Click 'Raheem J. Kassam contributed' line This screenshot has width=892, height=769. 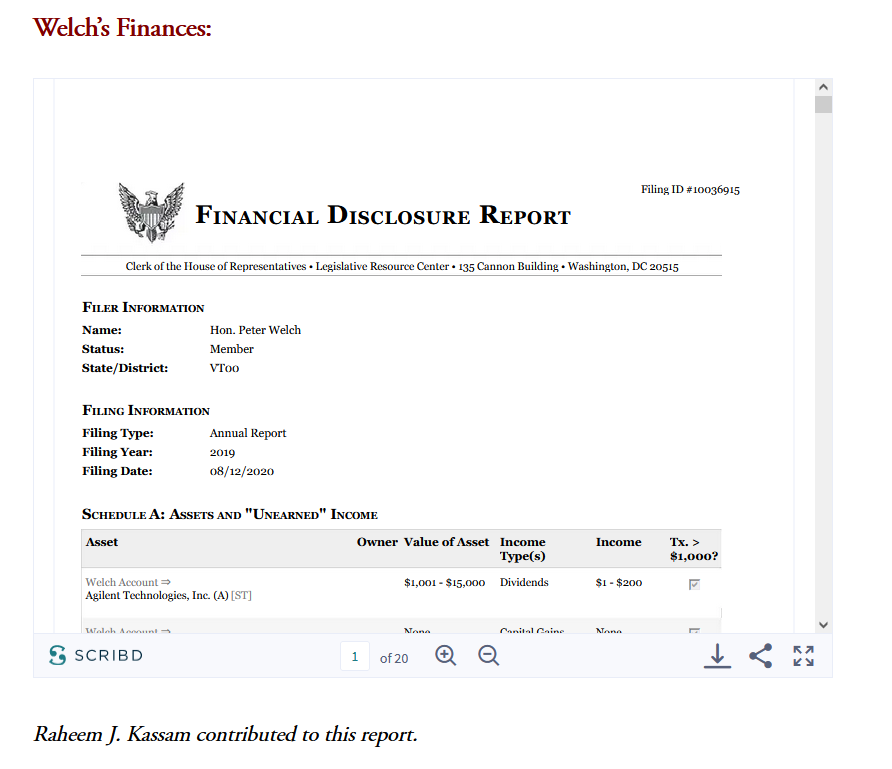point(226,734)
